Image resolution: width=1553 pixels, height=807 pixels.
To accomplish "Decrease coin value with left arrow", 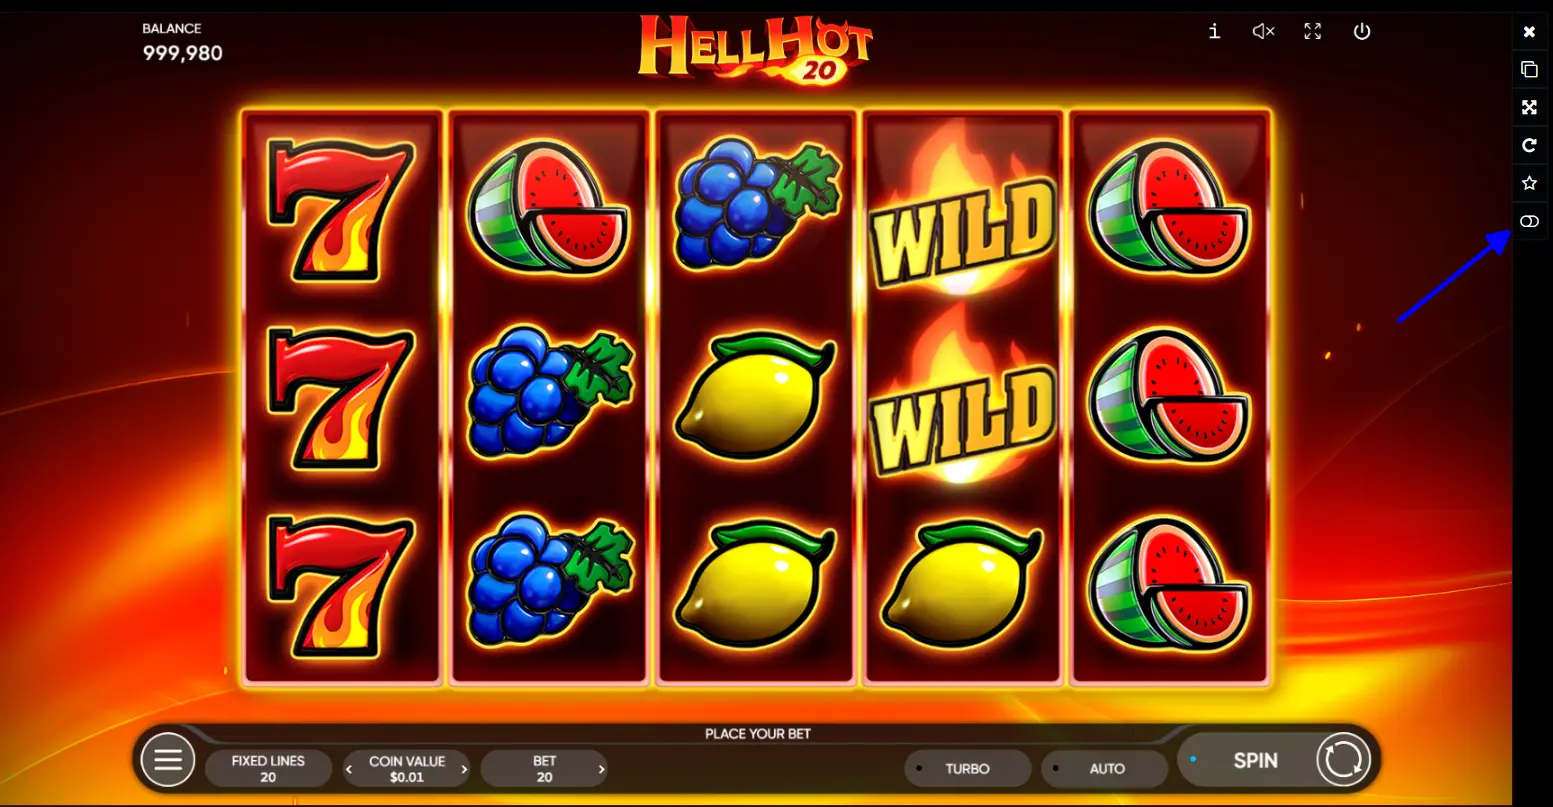I will [x=349, y=769].
